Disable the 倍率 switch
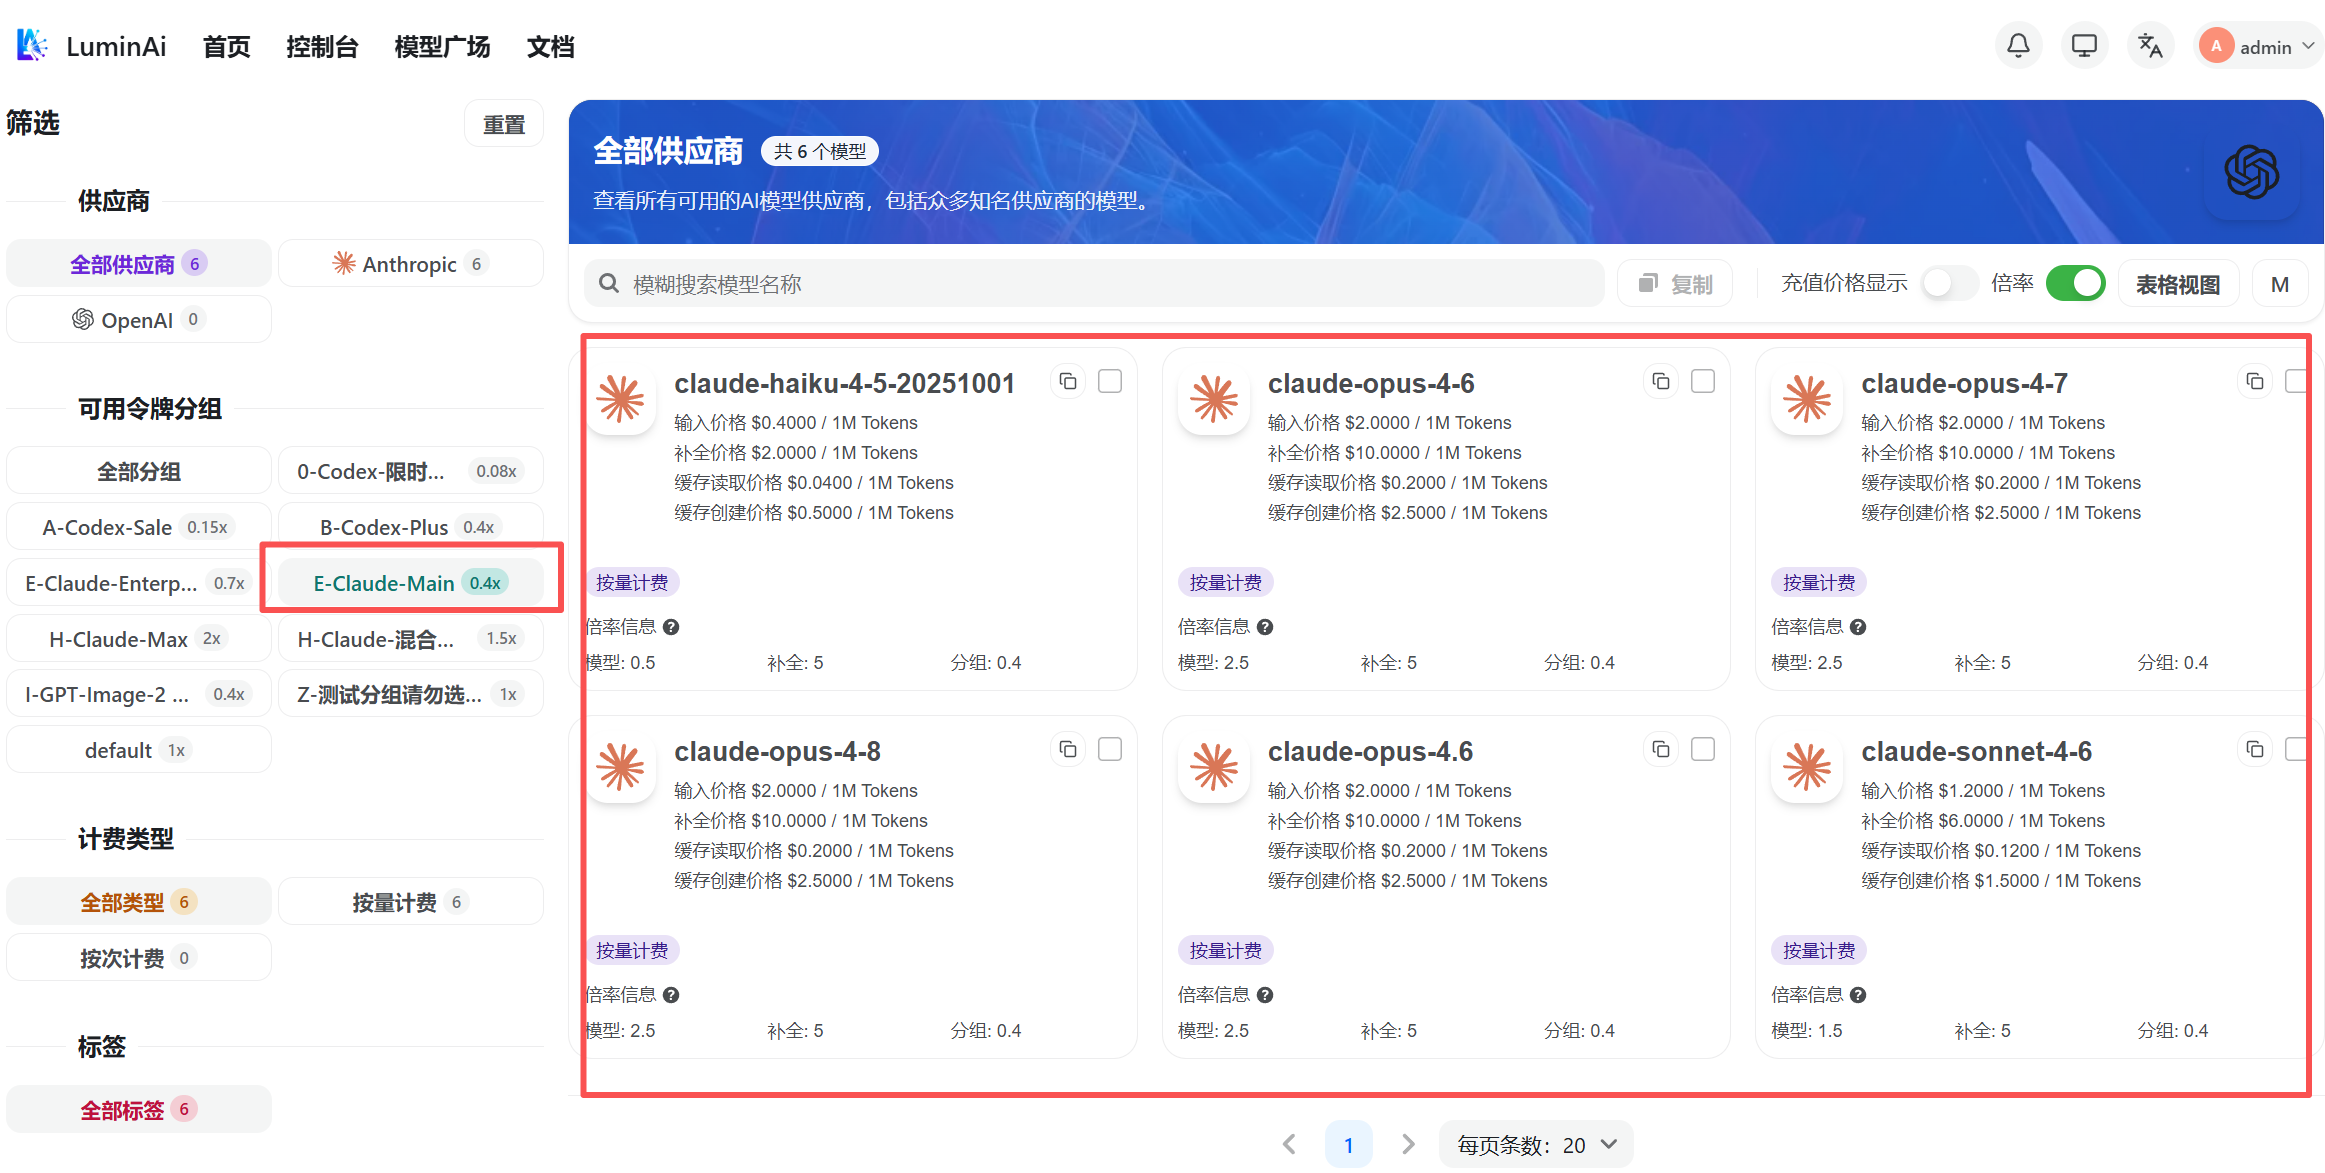 [x=2075, y=284]
